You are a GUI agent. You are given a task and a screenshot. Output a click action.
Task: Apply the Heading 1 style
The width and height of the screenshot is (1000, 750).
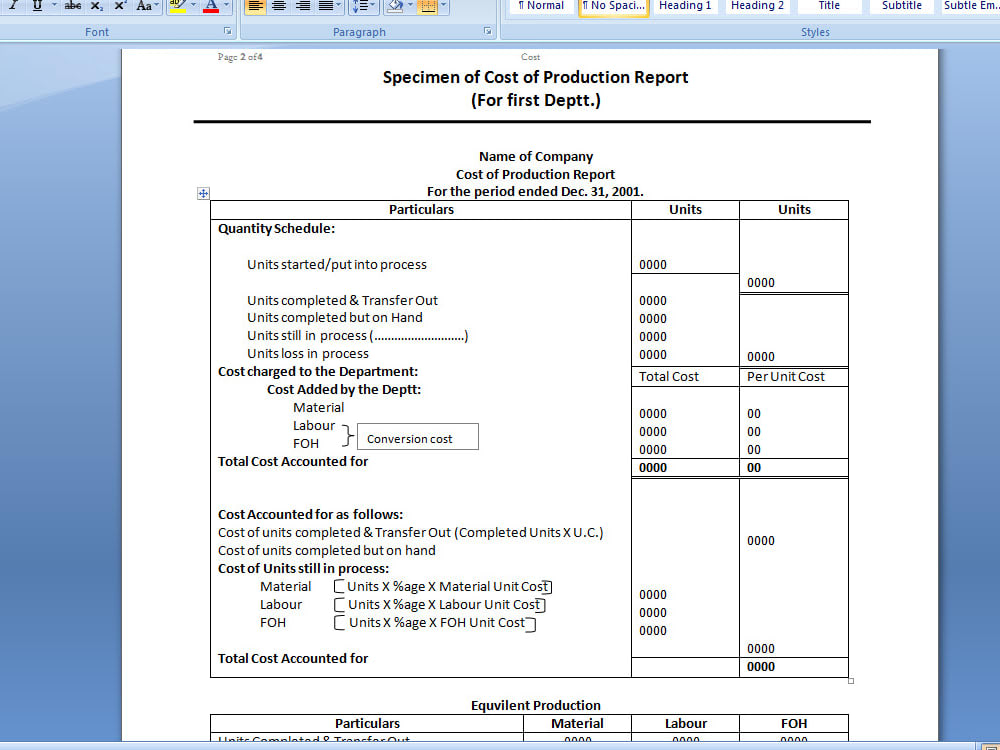[x=685, y=6]
